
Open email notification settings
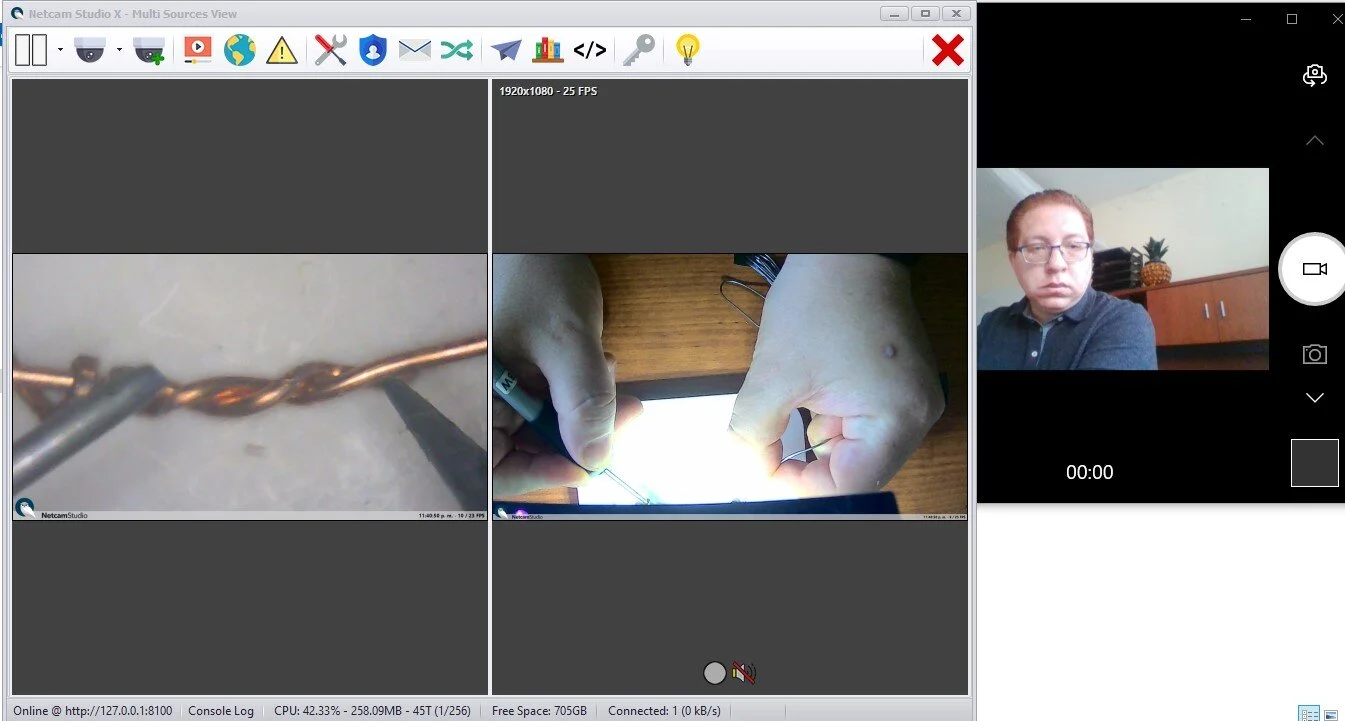[414, 49]
